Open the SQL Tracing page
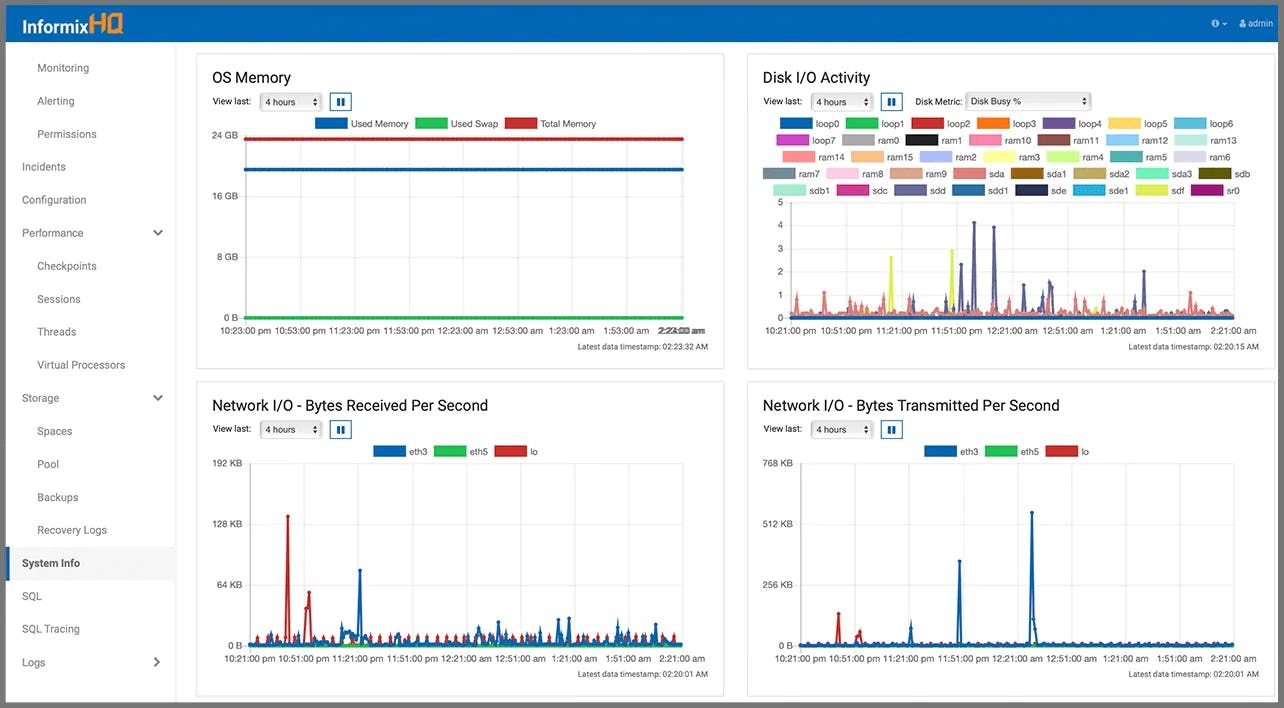 (x=51, y=628)
